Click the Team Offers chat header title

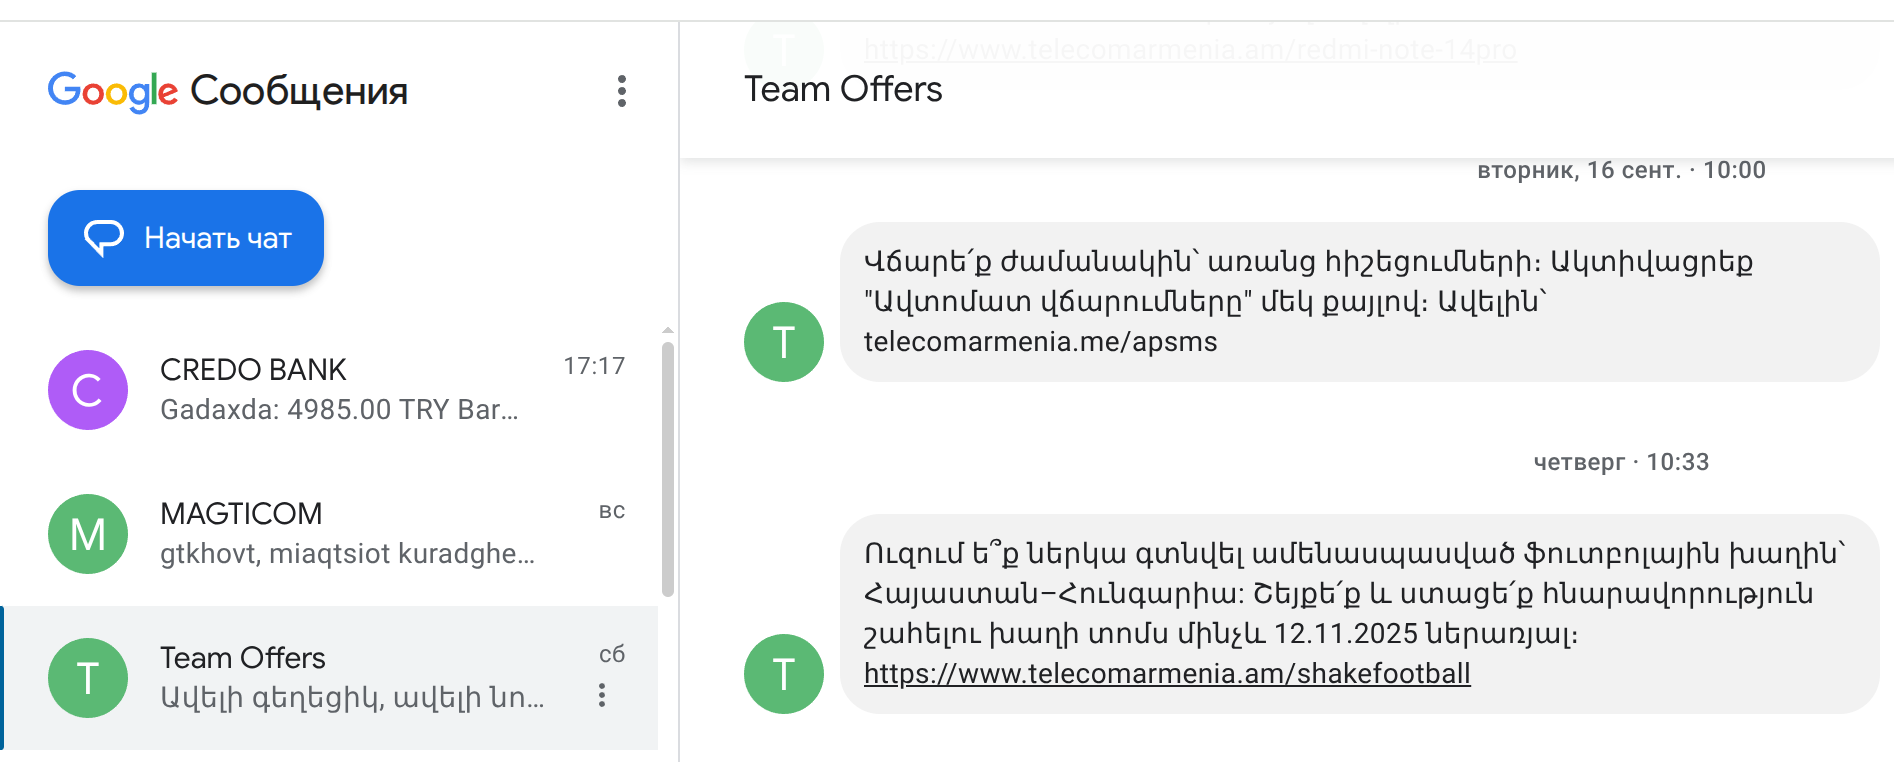click(x=843, y=89)
